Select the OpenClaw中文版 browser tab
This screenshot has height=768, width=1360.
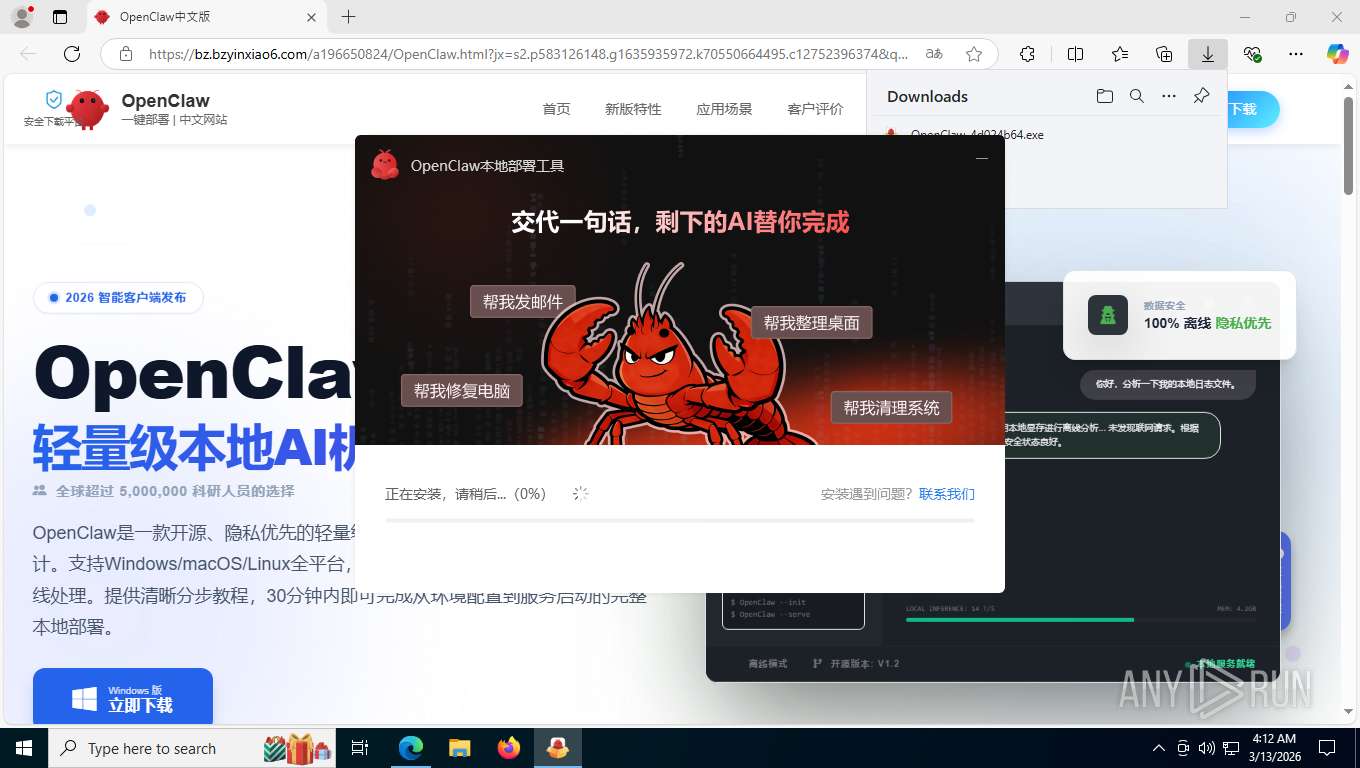(206, 17)
